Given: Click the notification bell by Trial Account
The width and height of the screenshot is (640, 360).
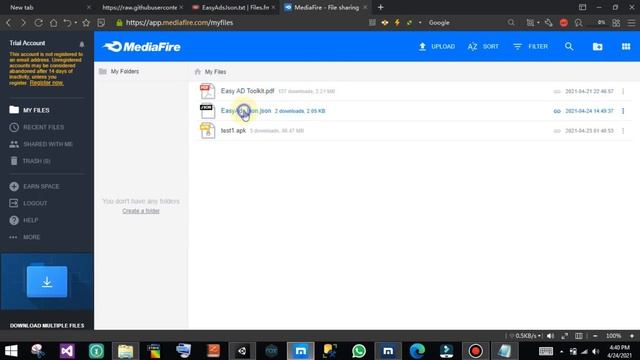Looking at the screenshot, I should click(82, 44).
